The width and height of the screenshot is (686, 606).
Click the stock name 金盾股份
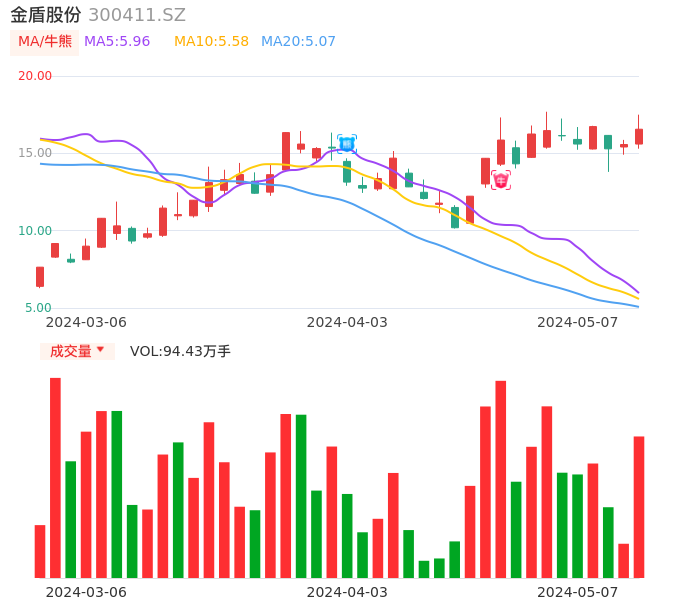(46, 15)
